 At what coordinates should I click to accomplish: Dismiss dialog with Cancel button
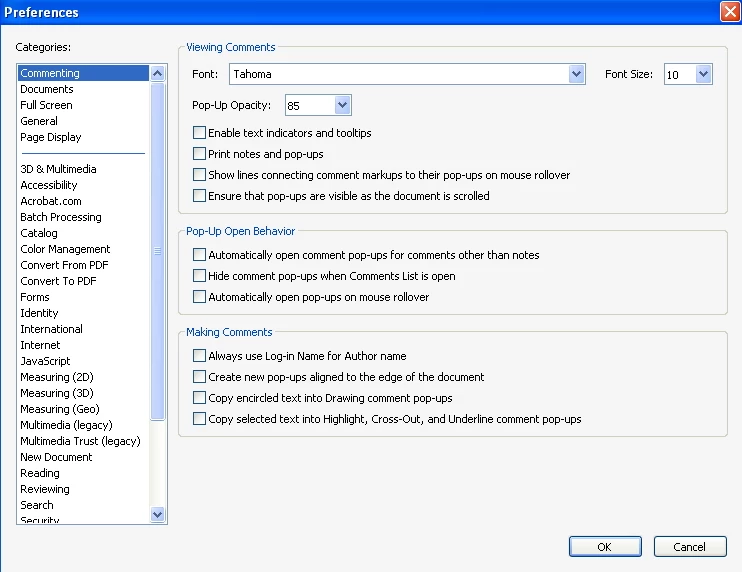click(x=689, y=546)
